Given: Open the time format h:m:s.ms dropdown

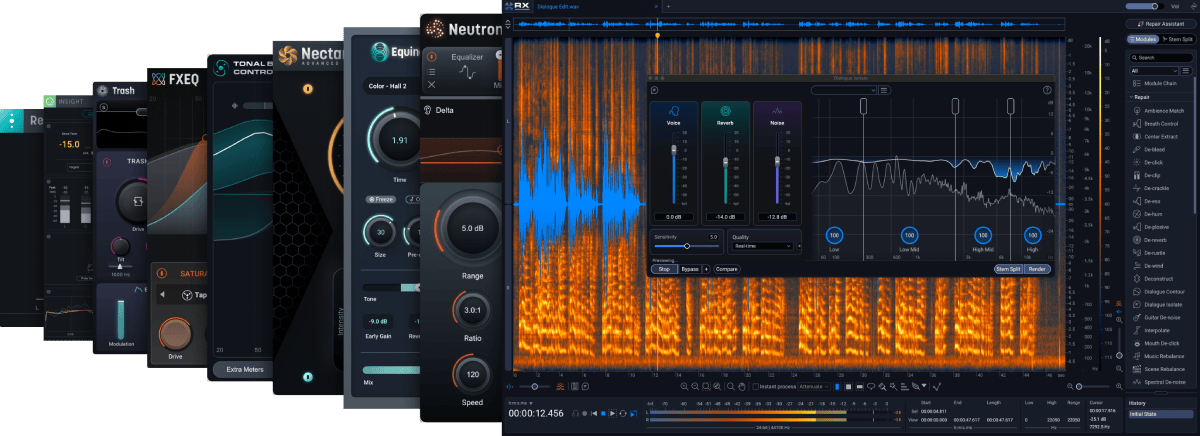Looking at the screenshot, I should 520,403.
